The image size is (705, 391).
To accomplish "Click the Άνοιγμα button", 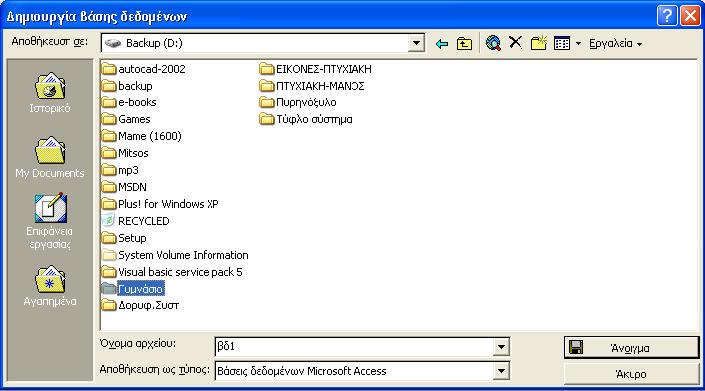I will 631,348.
